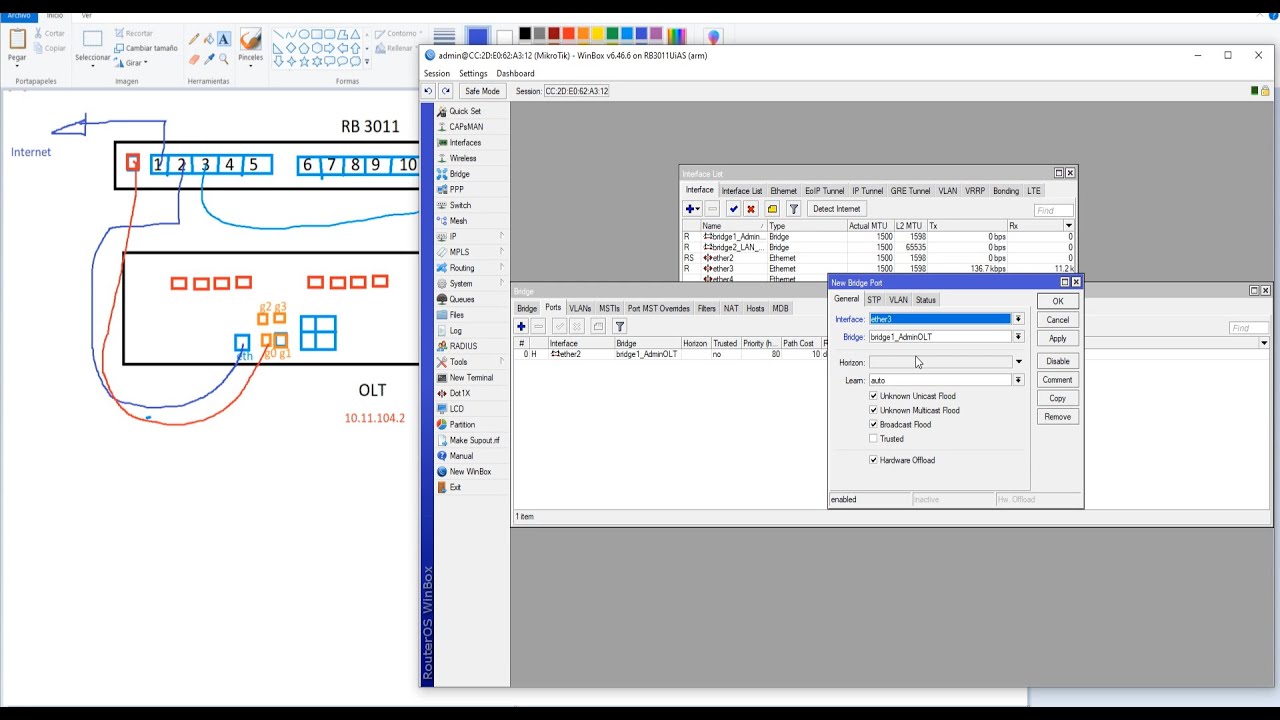Open Quick Set in WinBox sidebar
Screen dimensions: 1280x720
pos(465,111)
